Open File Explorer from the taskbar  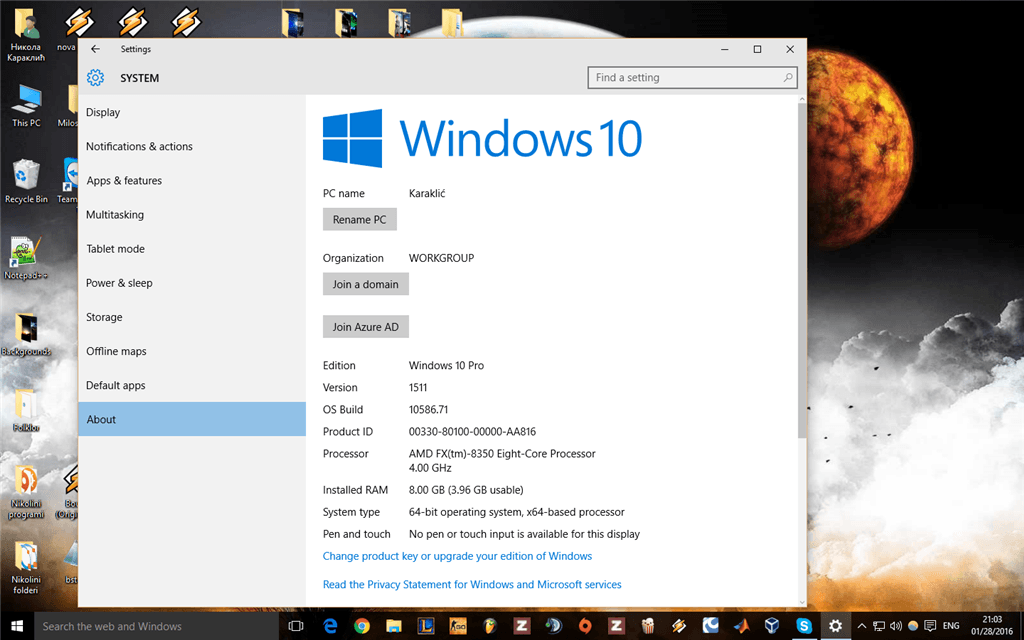click(x=393, y=626)
